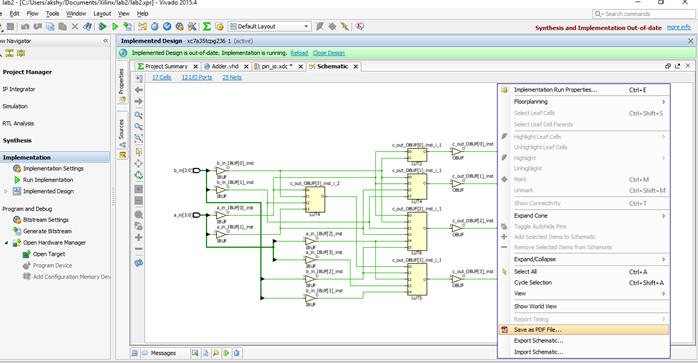Click the schematic zoom fit icon

coord(139,139)
